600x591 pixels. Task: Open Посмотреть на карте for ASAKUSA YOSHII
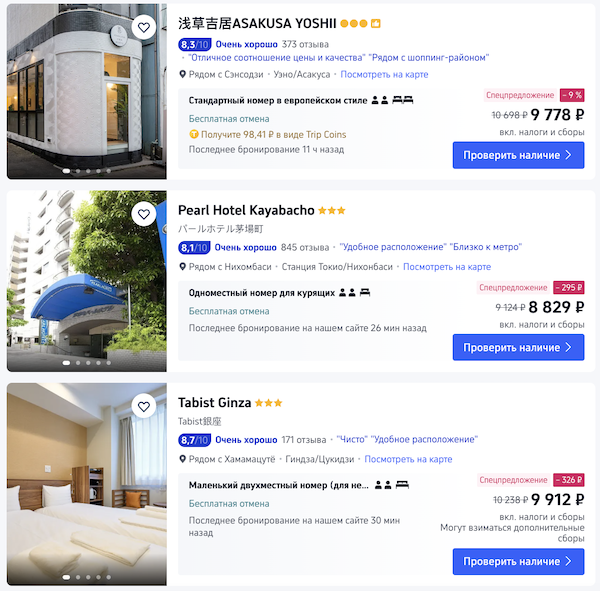pos(384,74)
